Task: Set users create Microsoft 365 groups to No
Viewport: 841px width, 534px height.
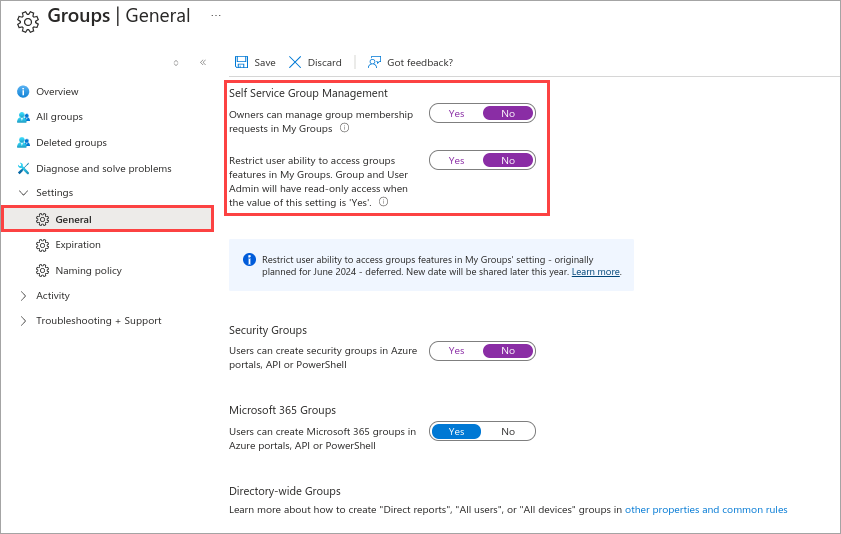Action: [508, 432]
